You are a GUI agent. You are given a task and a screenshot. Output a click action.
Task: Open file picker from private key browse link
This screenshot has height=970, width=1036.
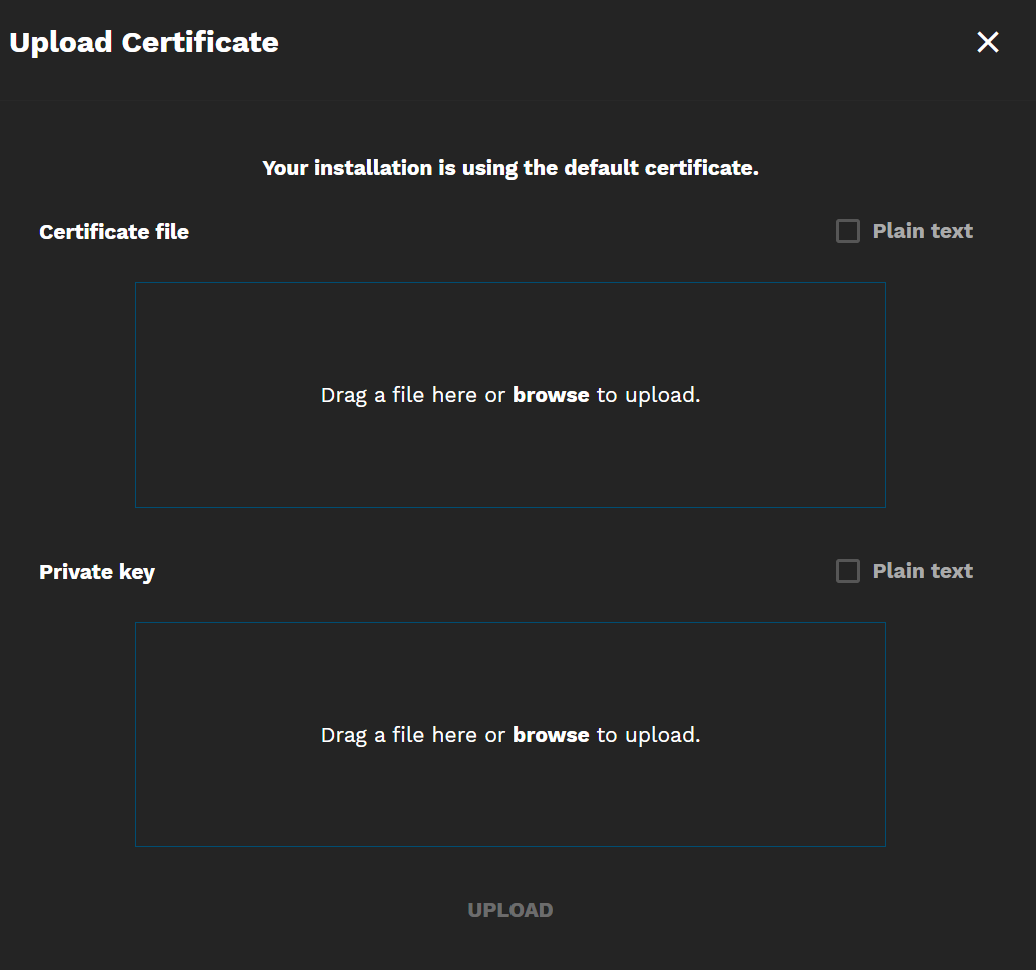pyautogui.click(x=551, y=734)
